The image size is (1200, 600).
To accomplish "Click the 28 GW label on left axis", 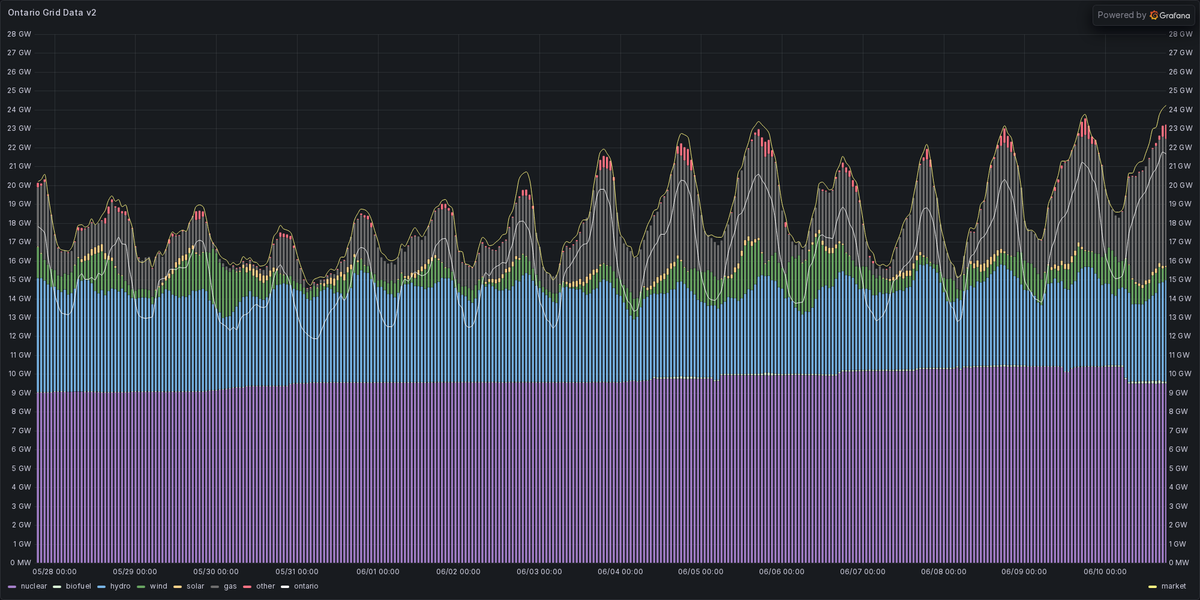I will click(19, 34).
